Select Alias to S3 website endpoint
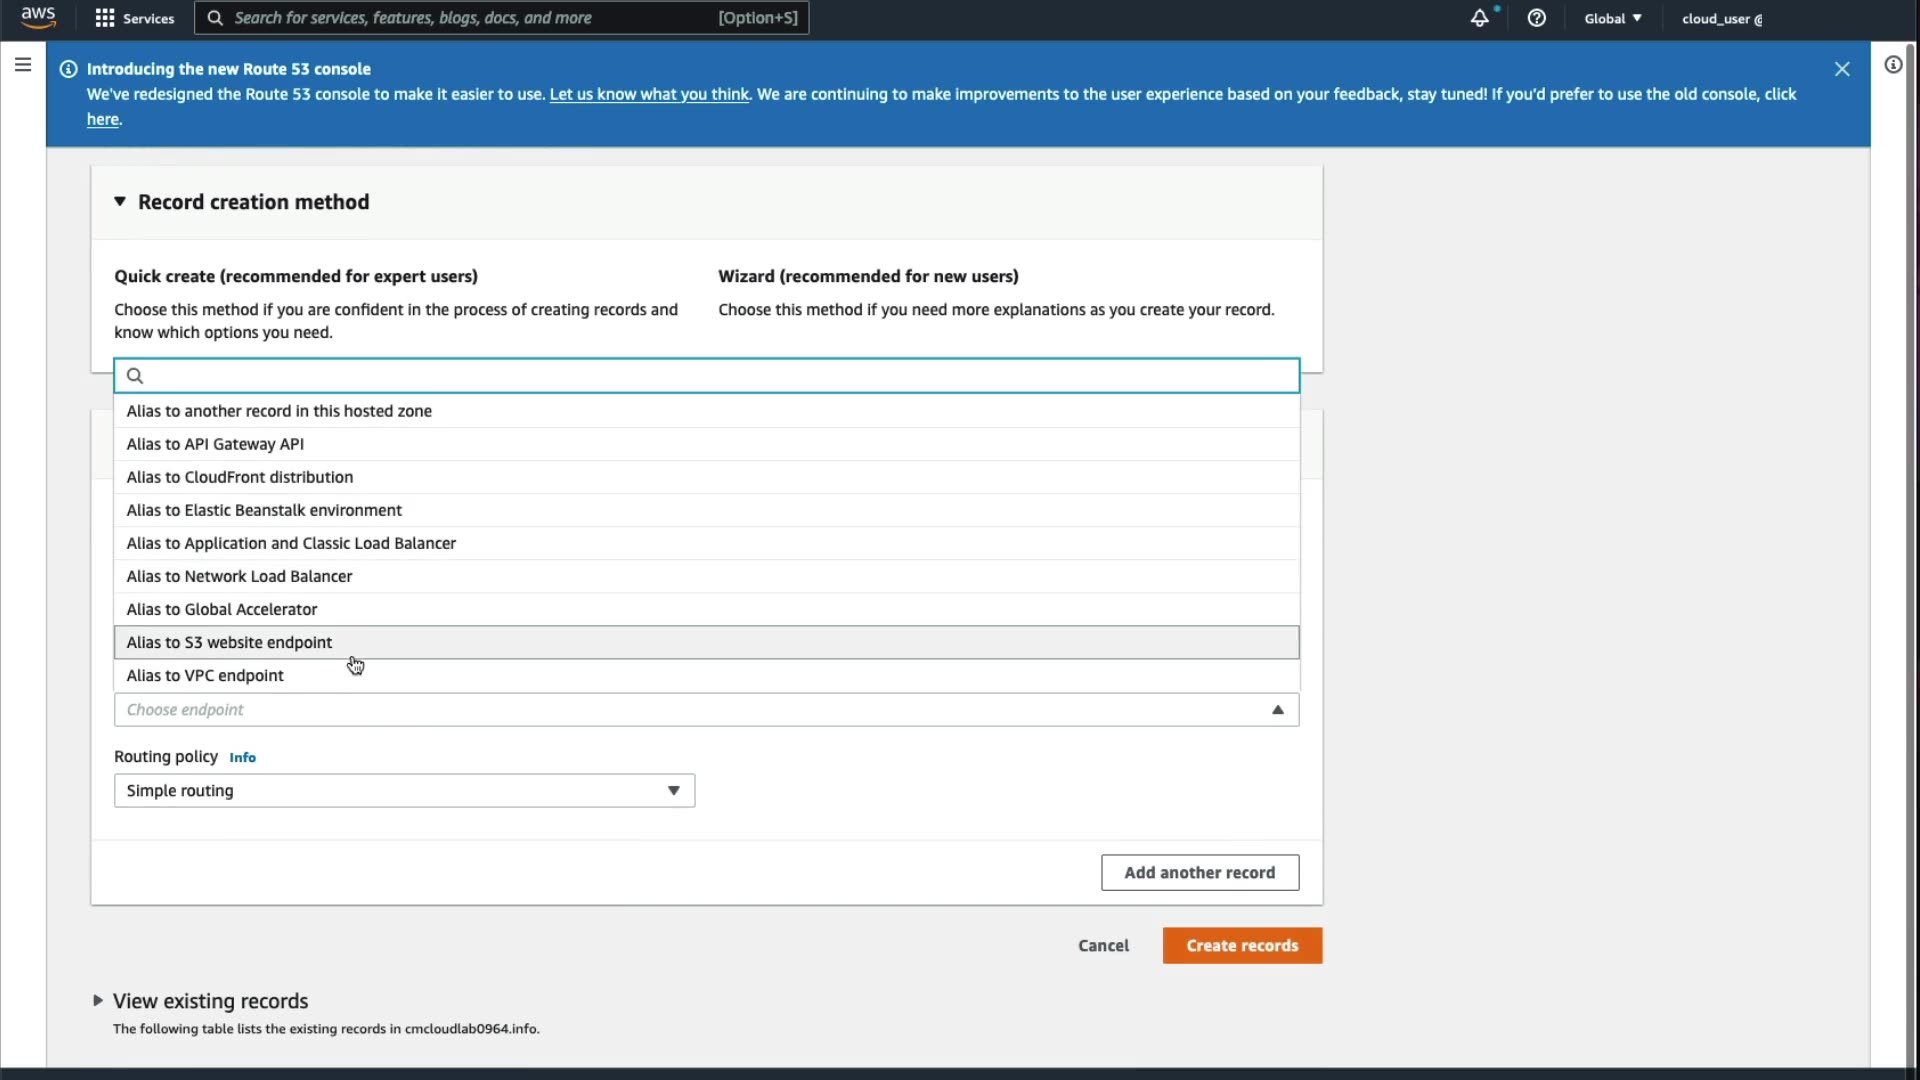The width and height of the screenshot is (1920, 1080). click(229, 643)
